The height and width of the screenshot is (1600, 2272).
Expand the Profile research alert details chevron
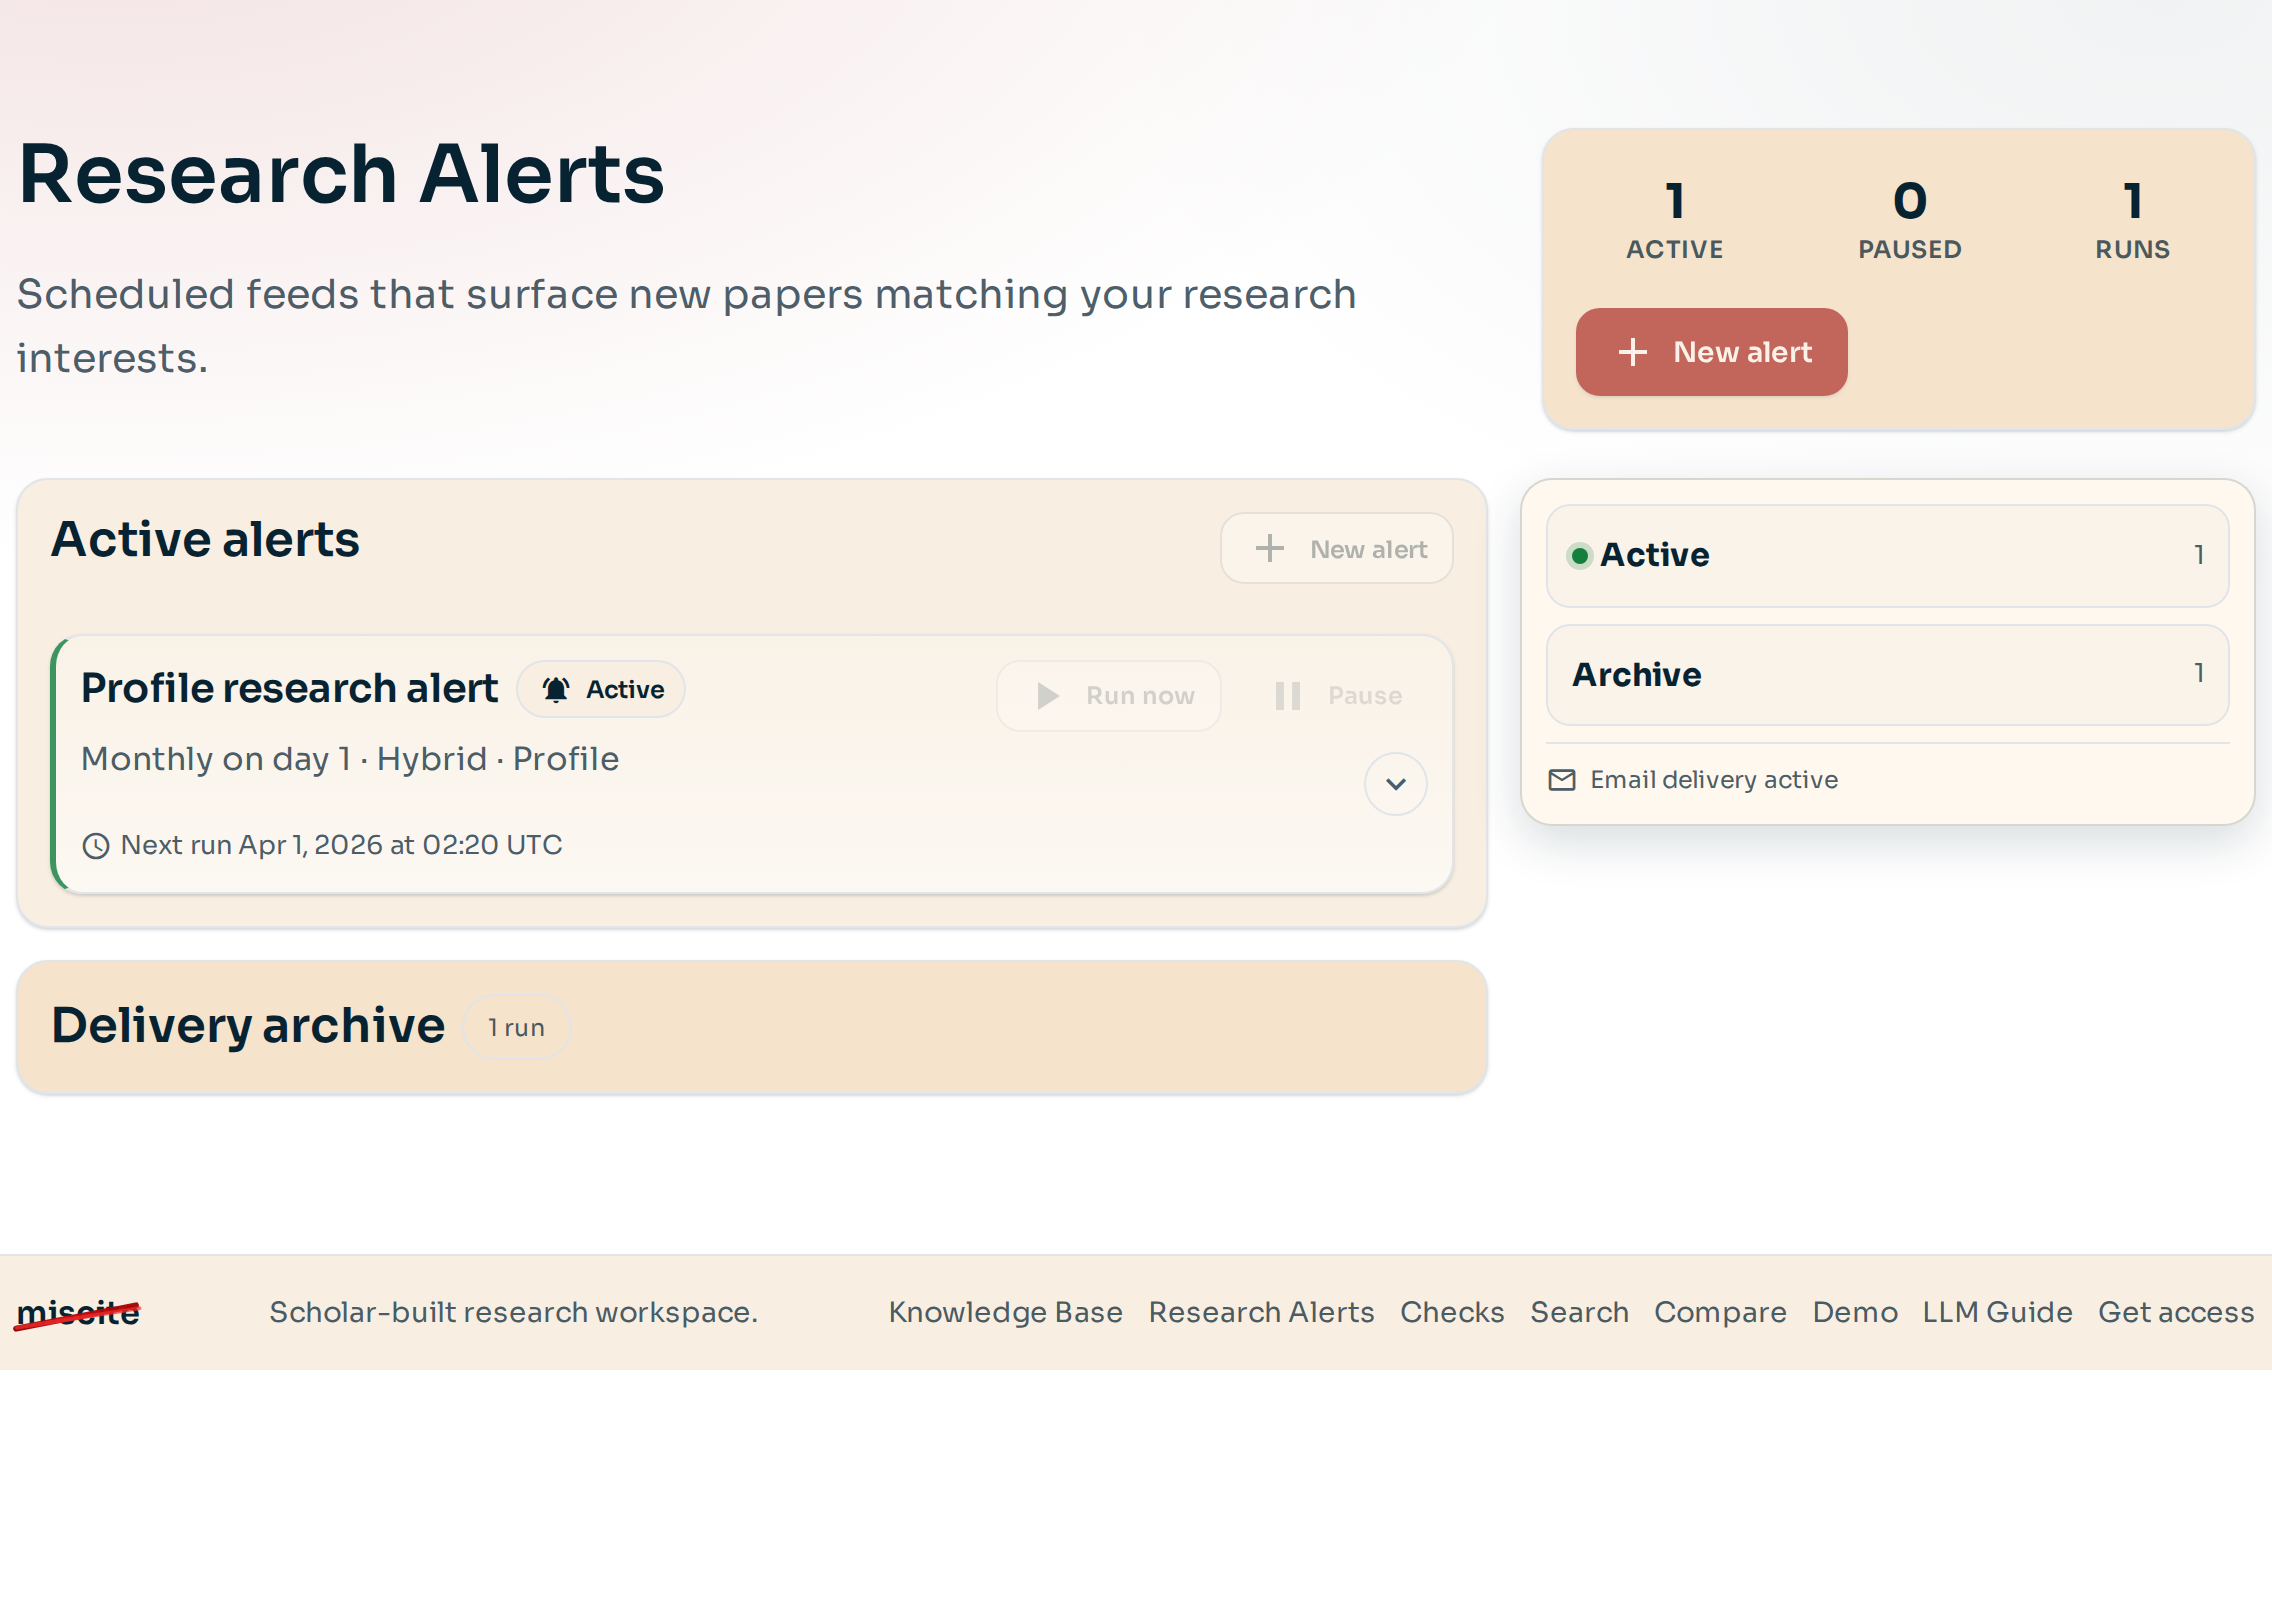(1395, 784)
